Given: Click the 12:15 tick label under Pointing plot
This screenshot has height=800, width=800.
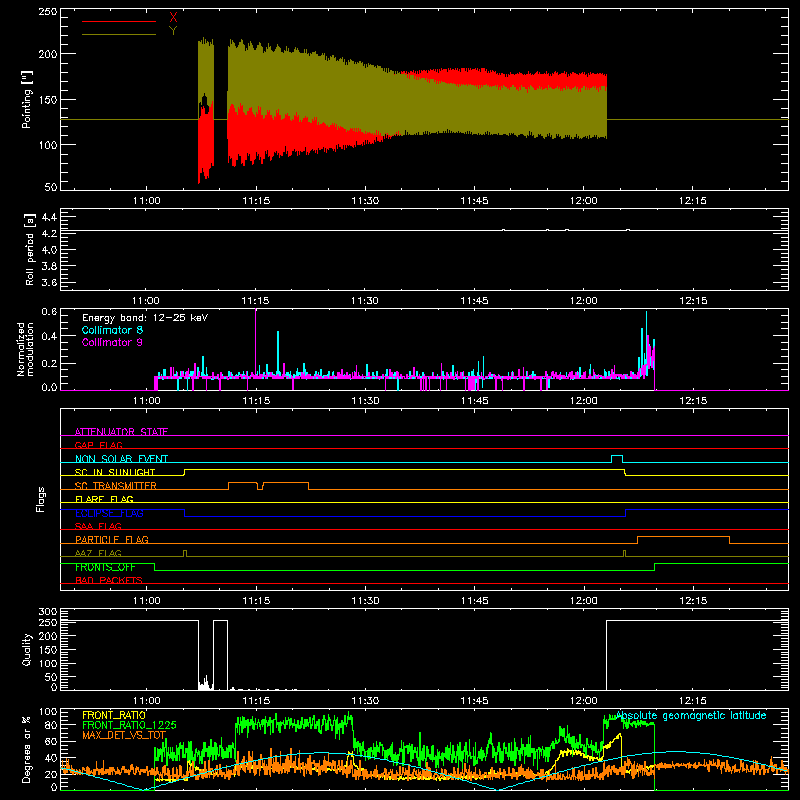Looking at the screenshot, I should (693, 201).
